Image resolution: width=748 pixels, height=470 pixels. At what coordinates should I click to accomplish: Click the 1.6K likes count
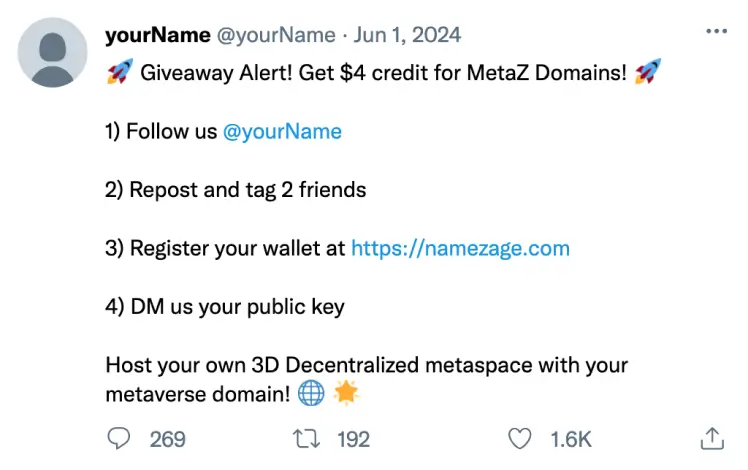click(571, 438)
